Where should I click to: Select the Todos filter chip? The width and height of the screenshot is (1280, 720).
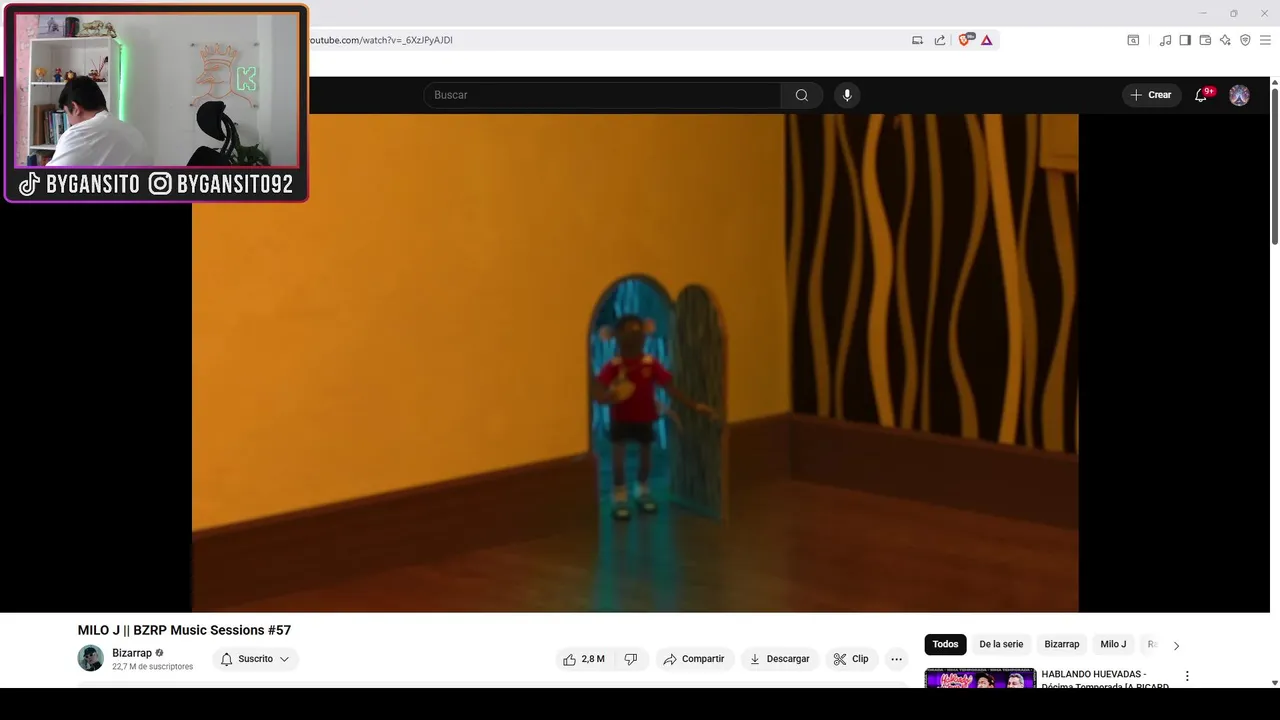pyautogui.click(x=945, y=644)
